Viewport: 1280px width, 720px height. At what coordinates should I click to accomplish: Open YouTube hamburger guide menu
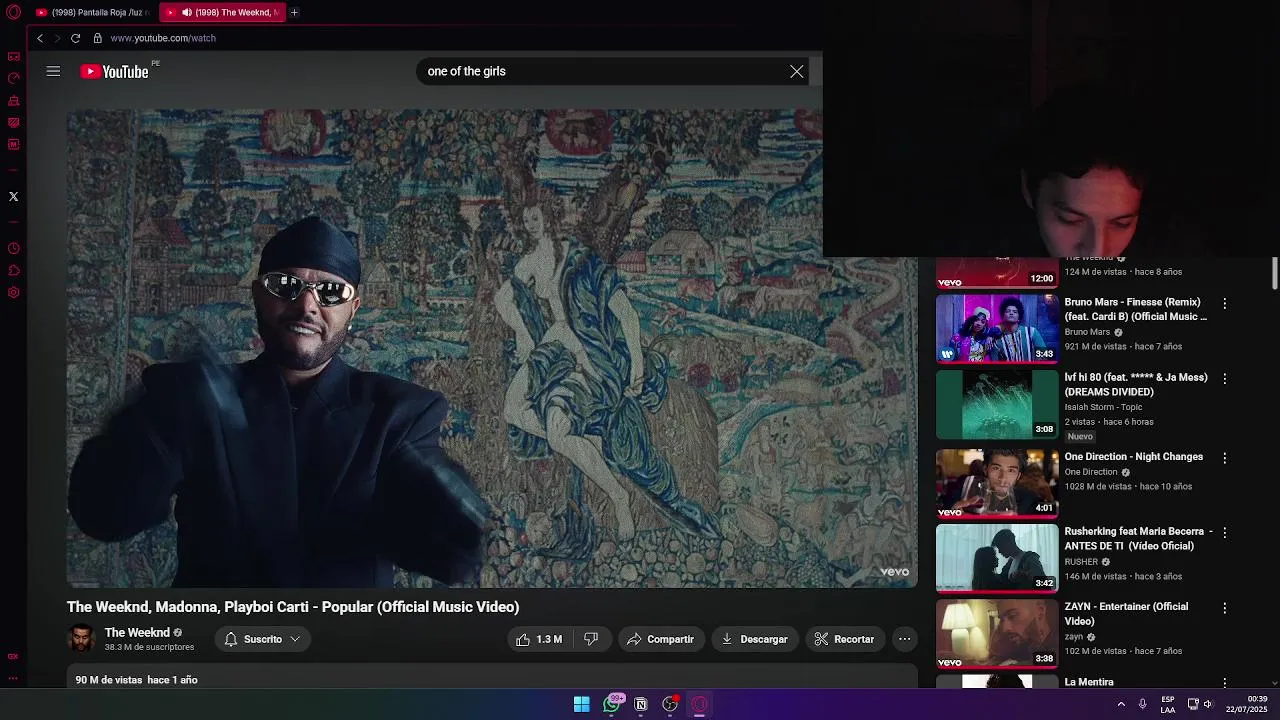click(x=53, y=71)
